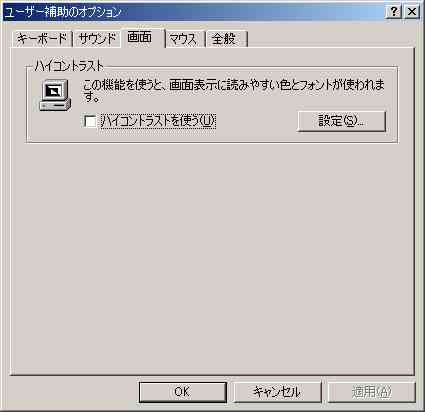
Task: Click the ハイコントラスト group box heading
Action: tap(69, 66)
